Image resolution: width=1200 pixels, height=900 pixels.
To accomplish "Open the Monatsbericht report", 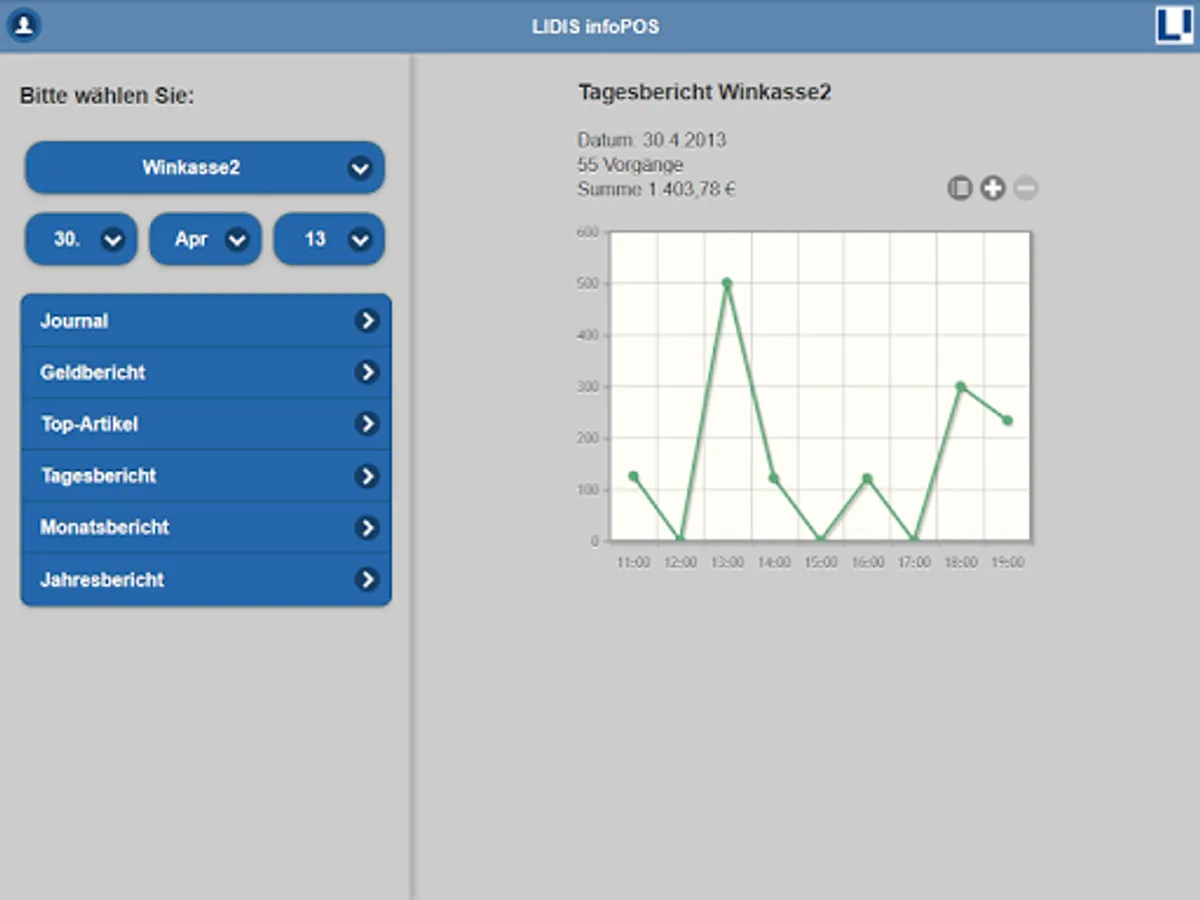I will point(206,527).
